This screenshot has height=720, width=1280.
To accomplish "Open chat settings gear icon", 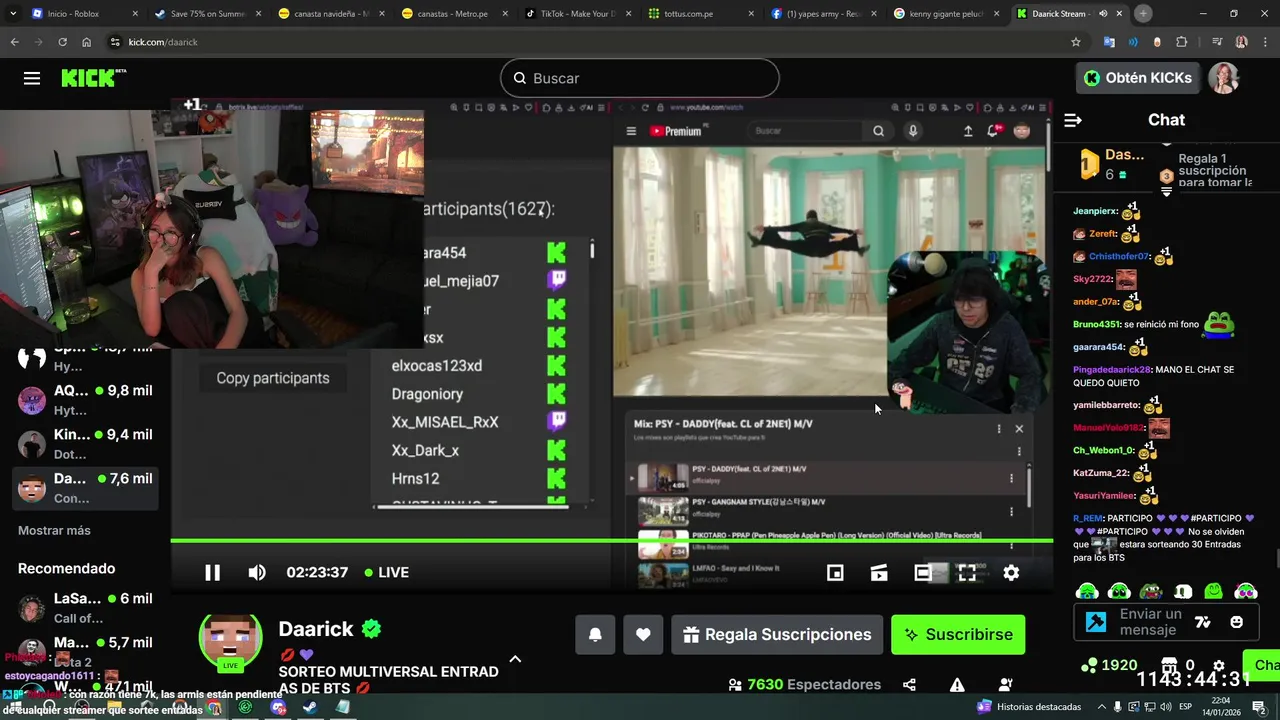I will tap(1218, 665).
